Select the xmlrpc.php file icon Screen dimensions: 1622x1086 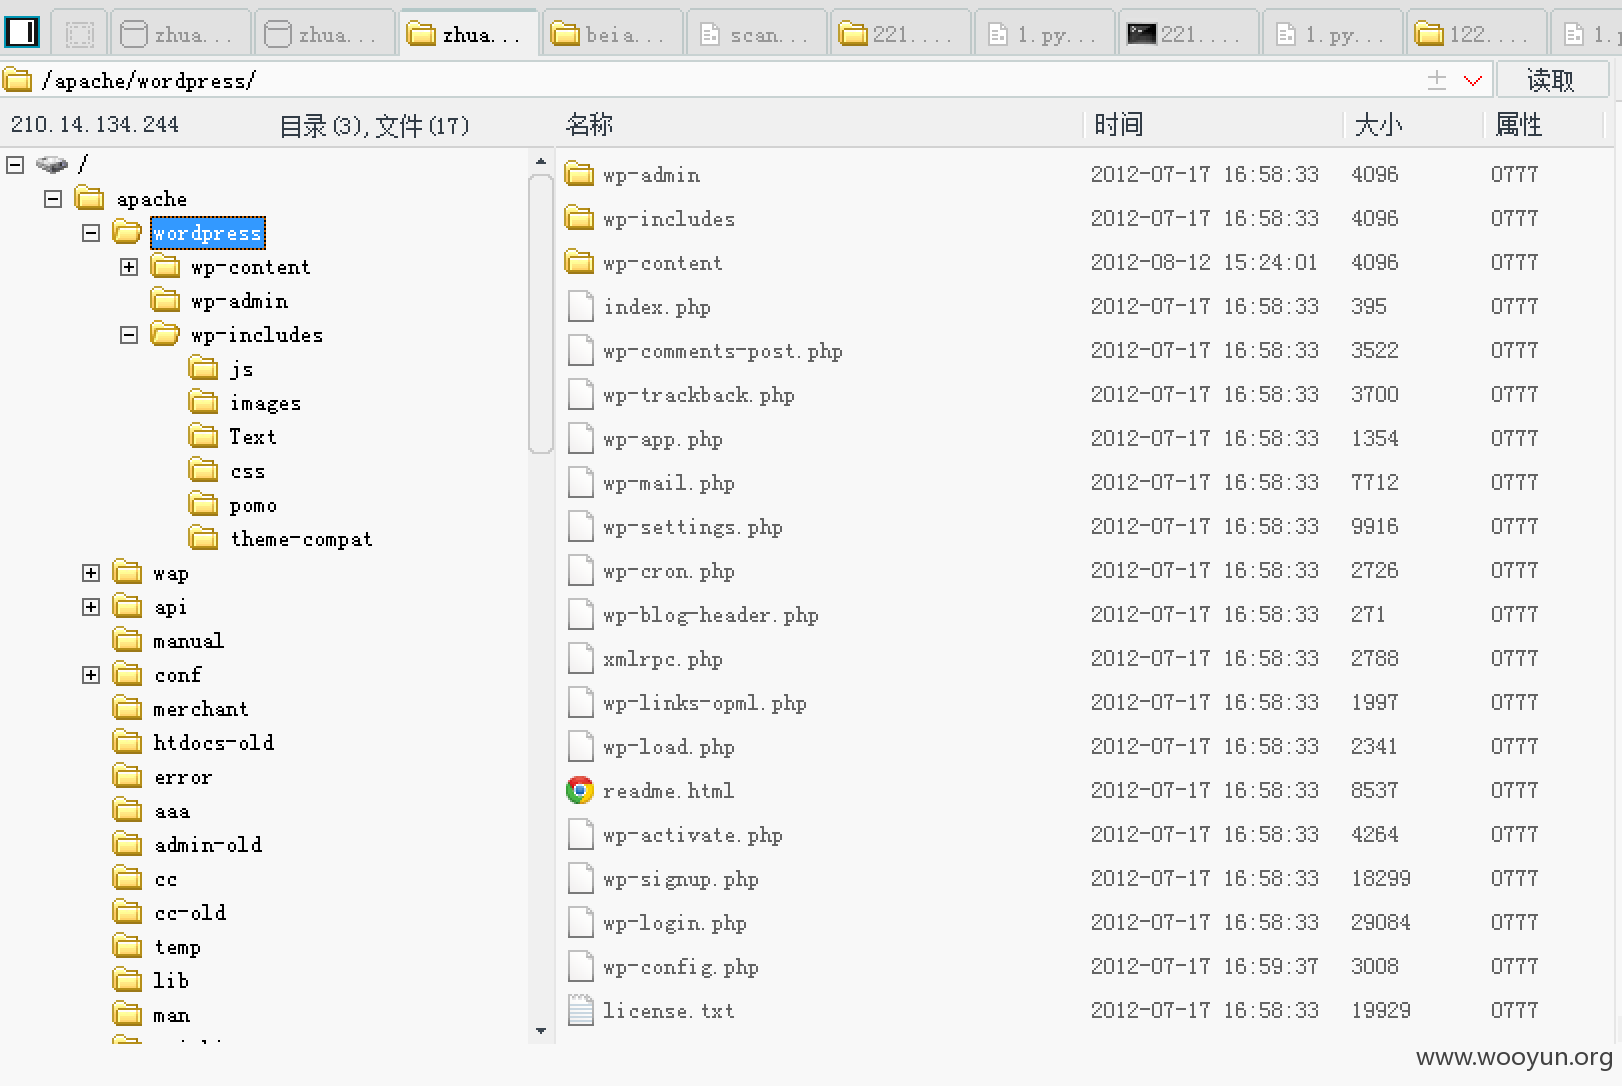tap(580, 658)
